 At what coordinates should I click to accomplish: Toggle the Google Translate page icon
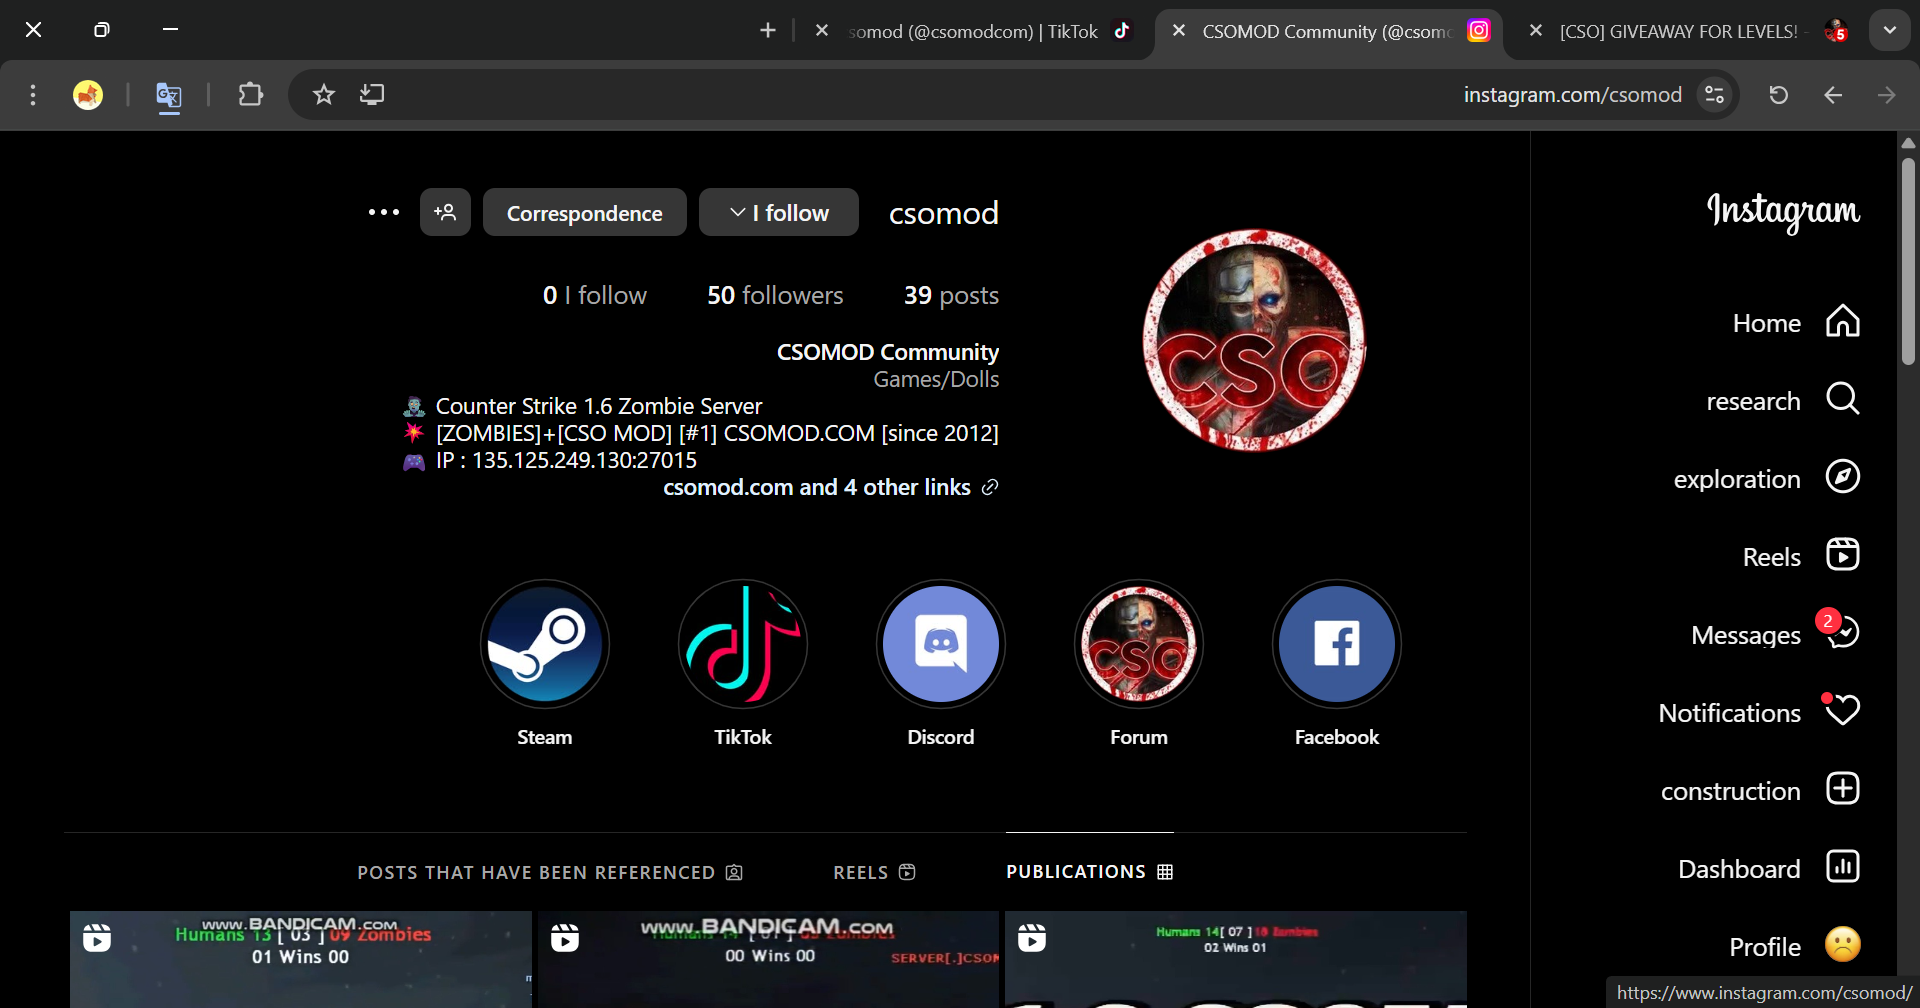point(169,96)
